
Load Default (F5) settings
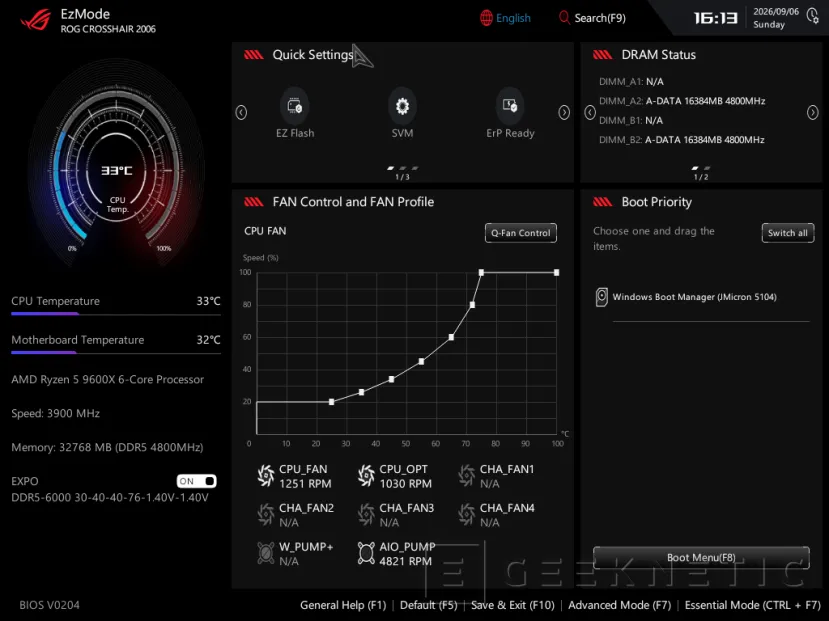coord(428,605)
